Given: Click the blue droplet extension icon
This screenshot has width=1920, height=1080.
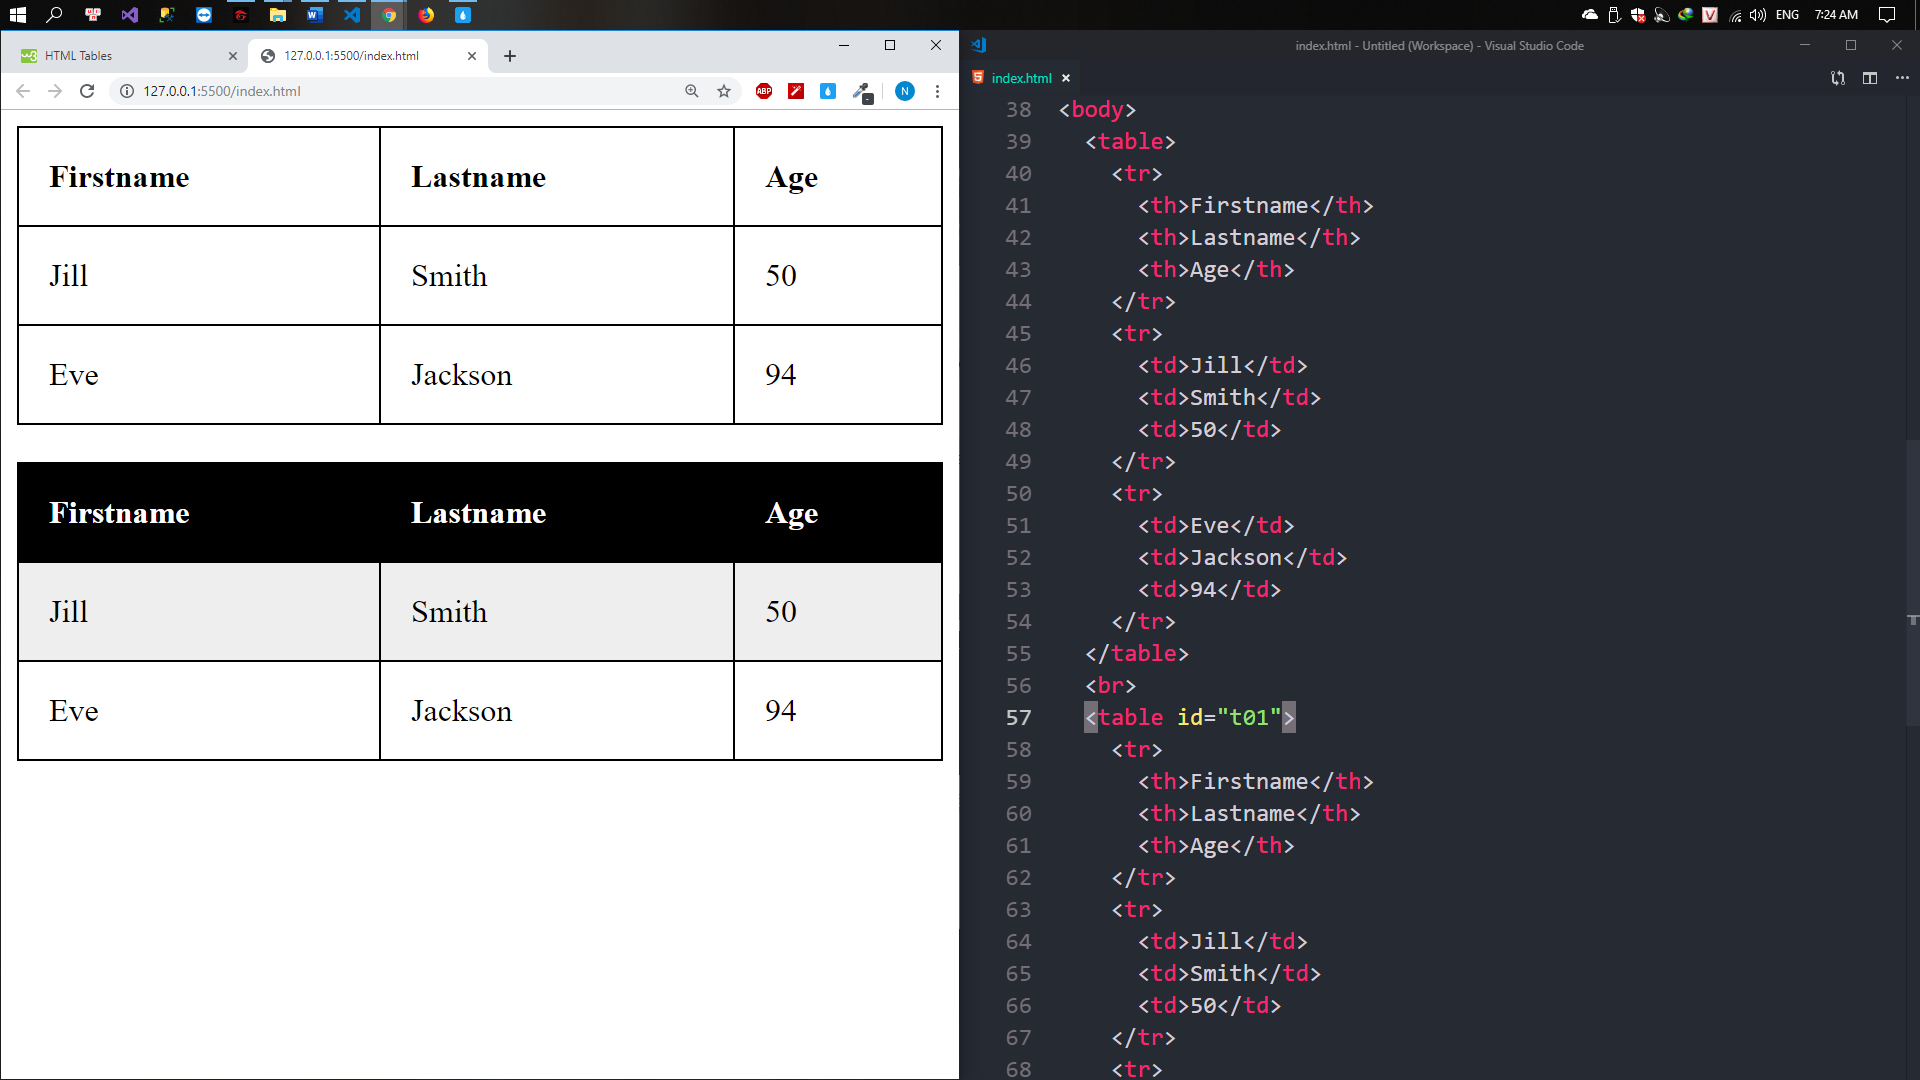Looking at the screenshot, I should (828, 91).
